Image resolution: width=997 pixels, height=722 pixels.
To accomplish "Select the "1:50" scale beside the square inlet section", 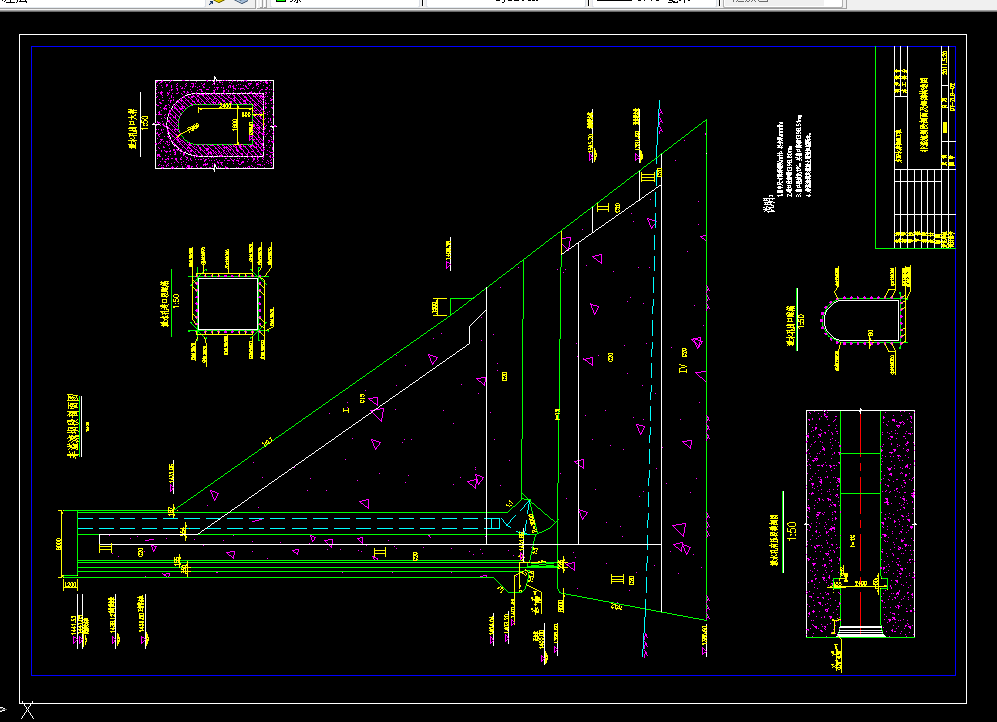I will [x=176, y=300].
